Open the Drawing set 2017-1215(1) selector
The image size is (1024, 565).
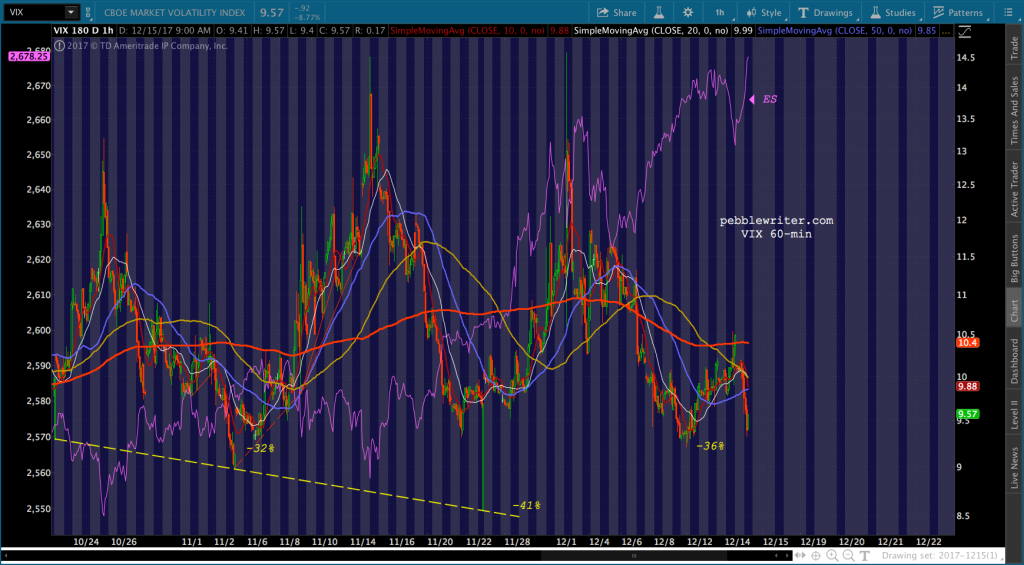click(x=943, y=556)
